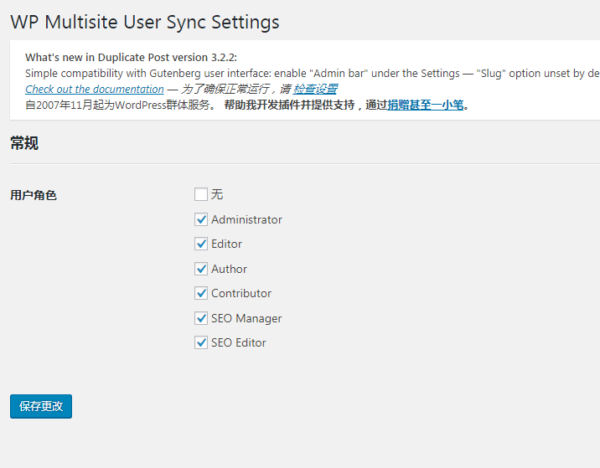Uncheck the Administrator role checkbox
Viewport: 600px width, 468px height.
201,220
